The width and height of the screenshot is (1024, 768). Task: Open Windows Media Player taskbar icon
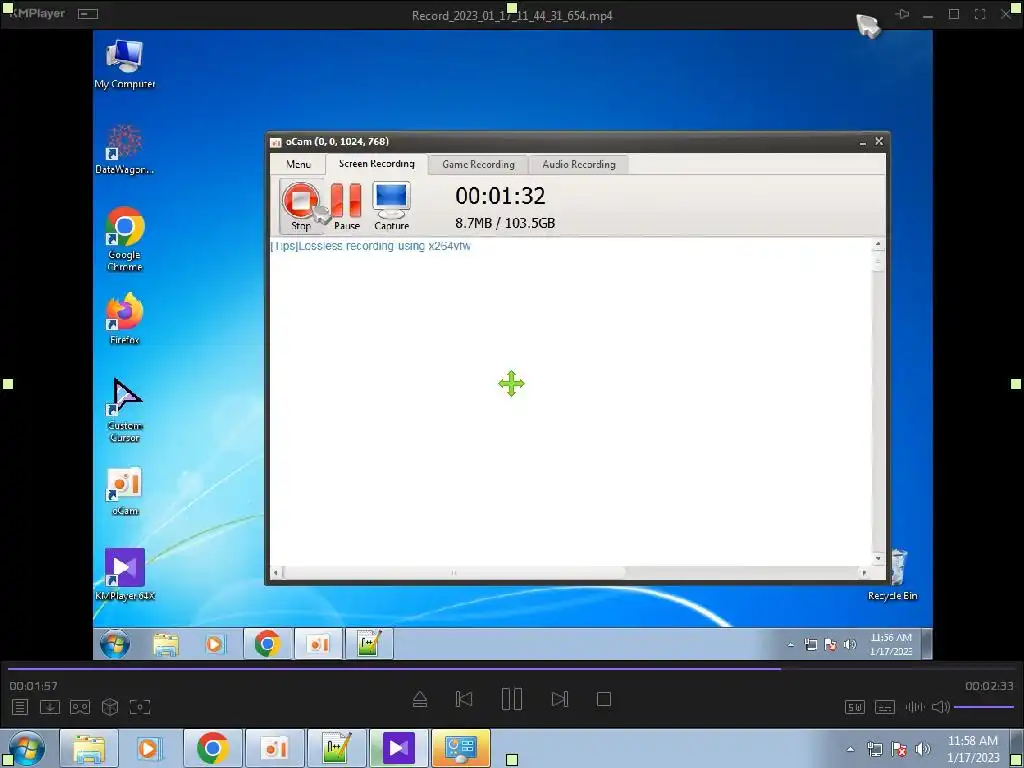point(149,748)
